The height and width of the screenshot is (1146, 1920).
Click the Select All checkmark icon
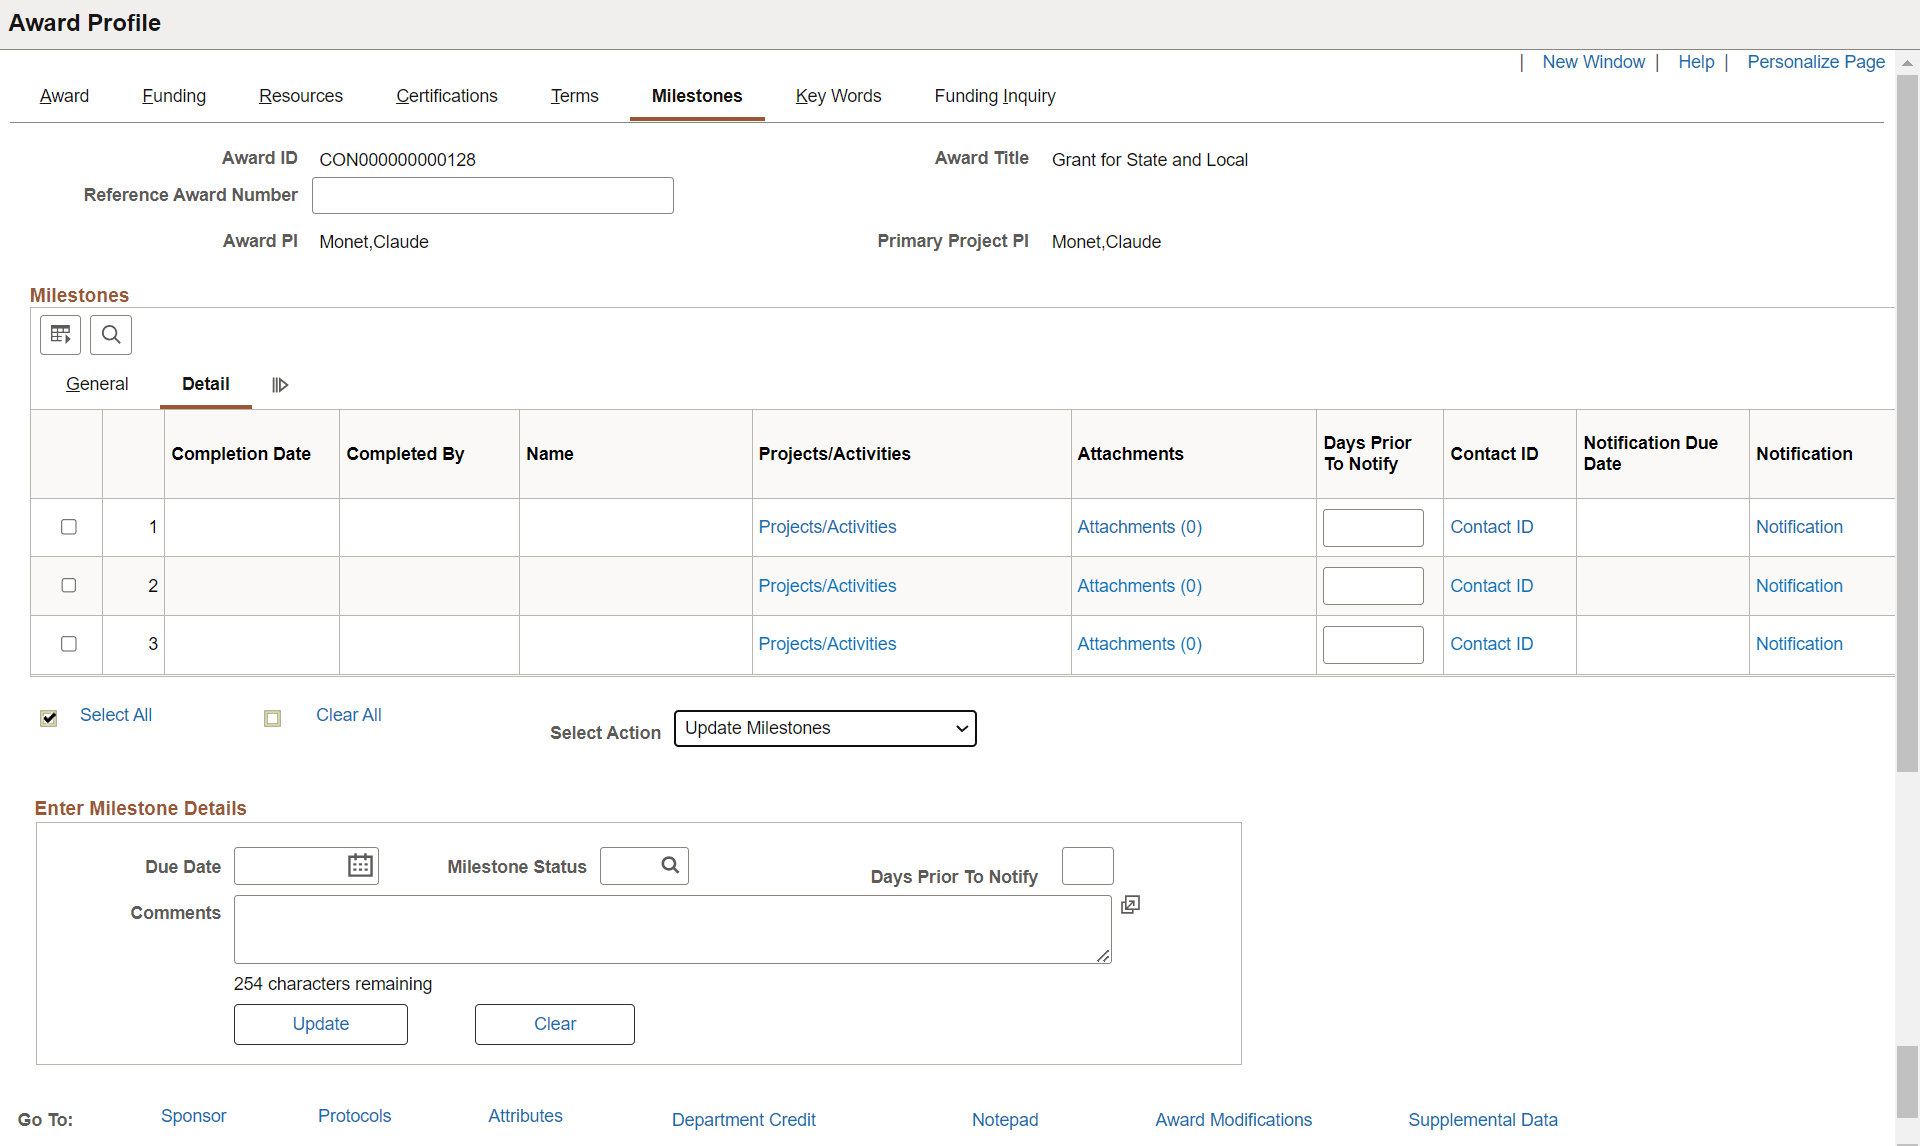49,718
